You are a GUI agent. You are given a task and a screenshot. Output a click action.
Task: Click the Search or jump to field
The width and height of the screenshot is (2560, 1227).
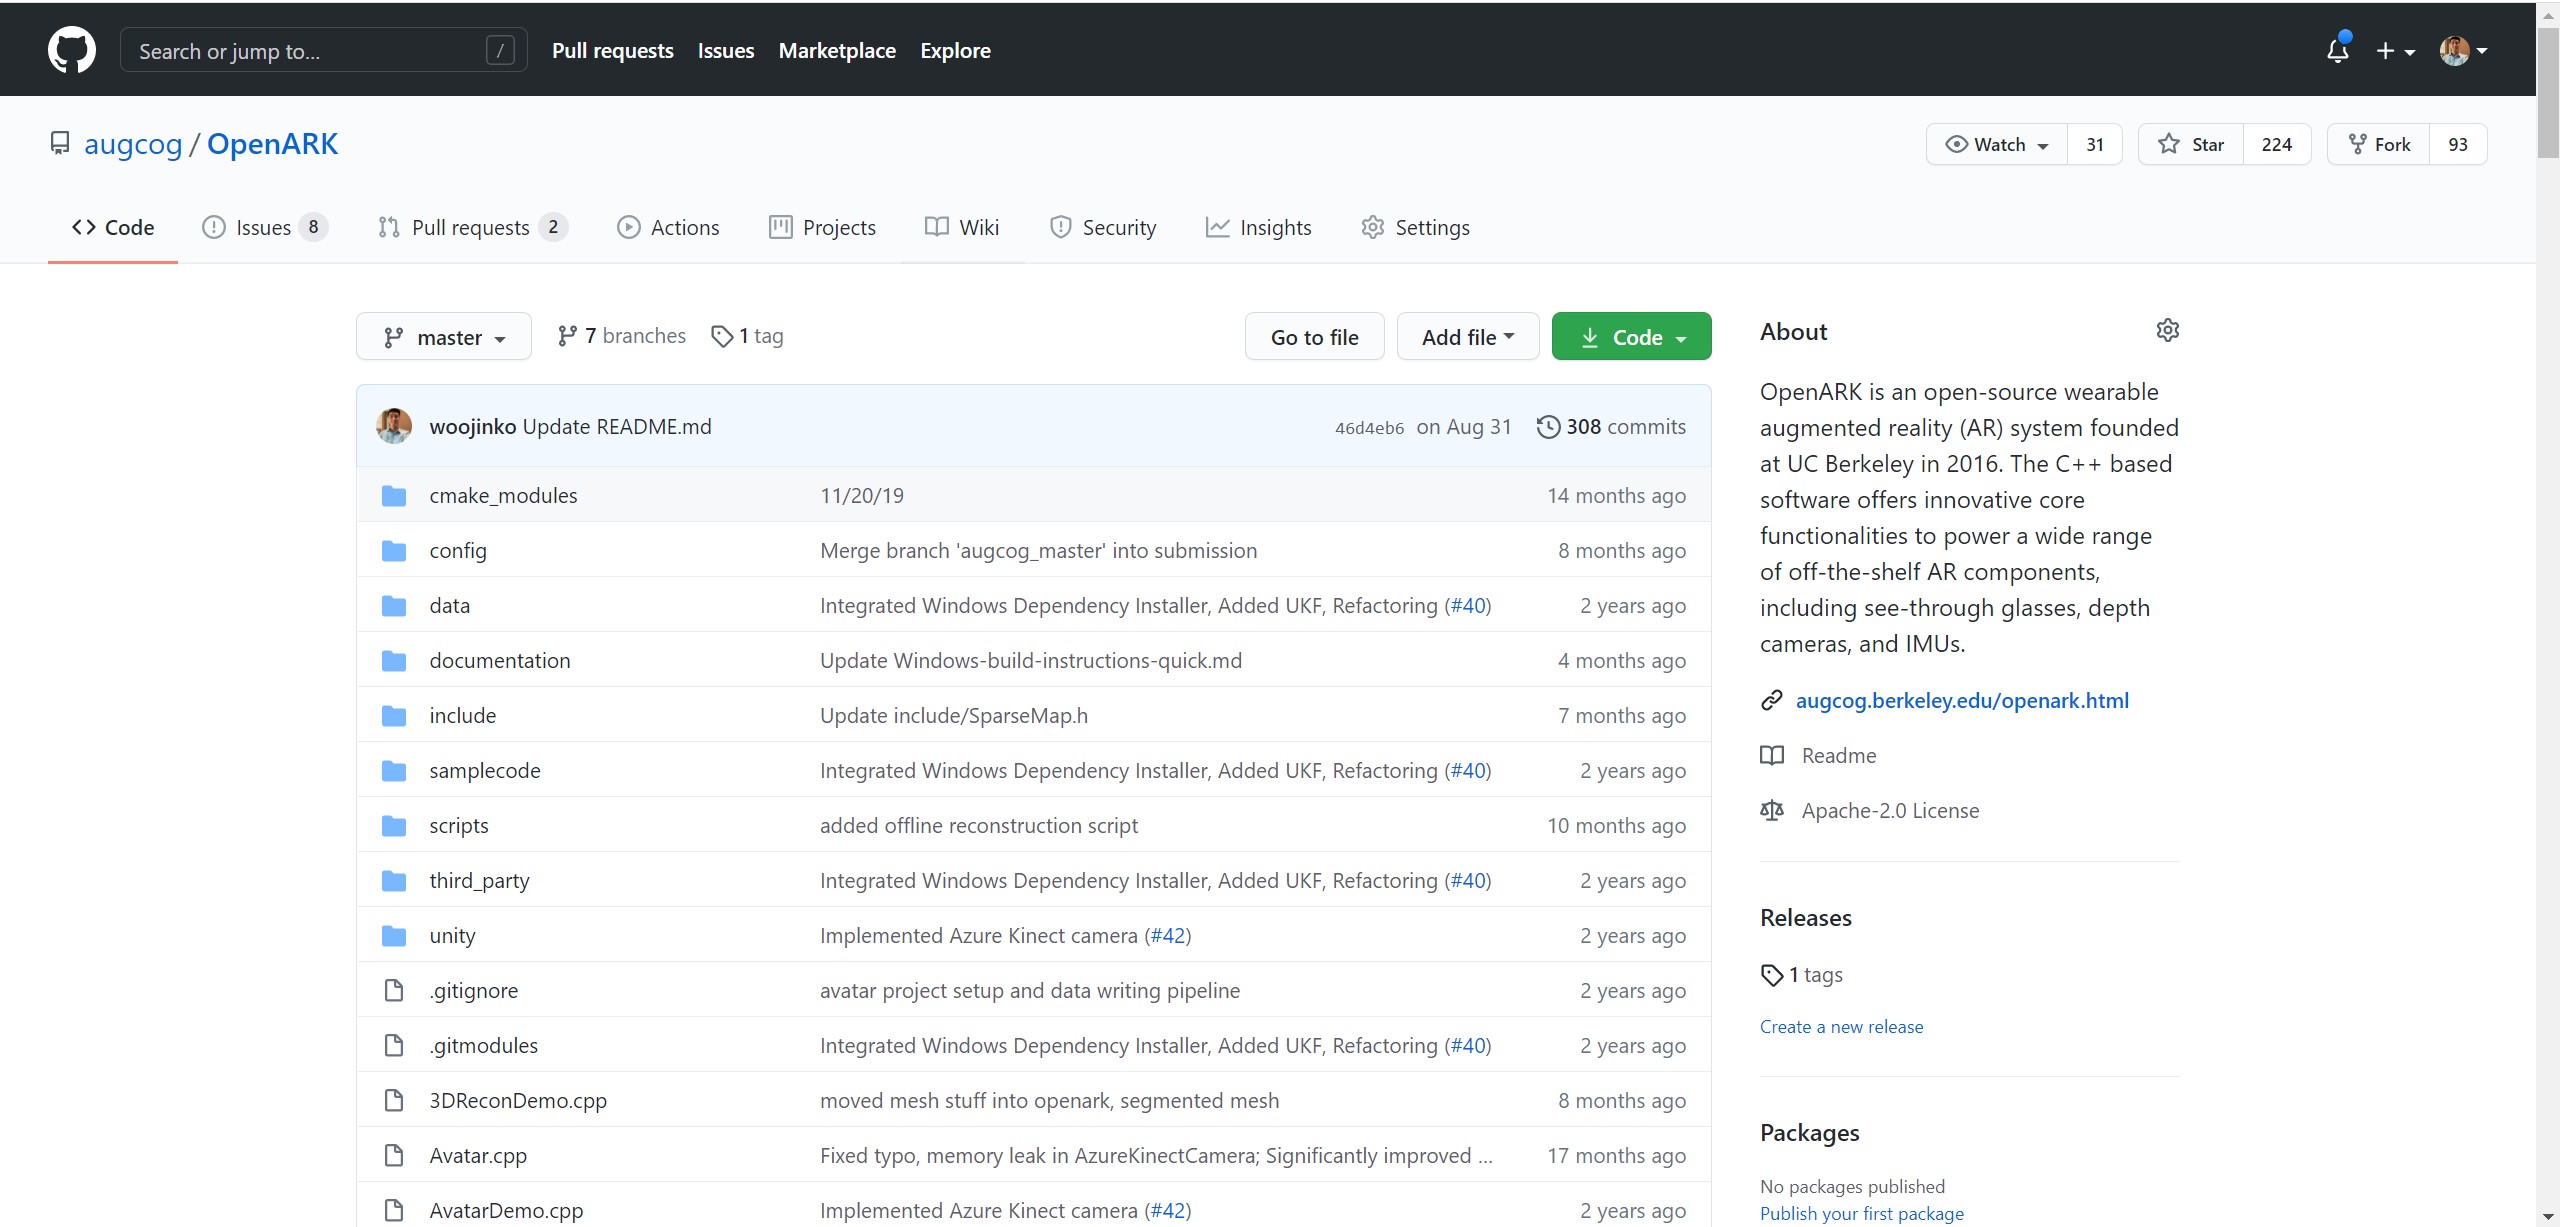323,50
